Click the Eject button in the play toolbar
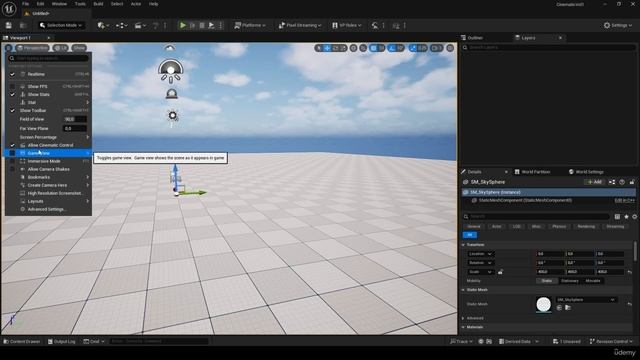The image size is (640, 360). [211, 25]
